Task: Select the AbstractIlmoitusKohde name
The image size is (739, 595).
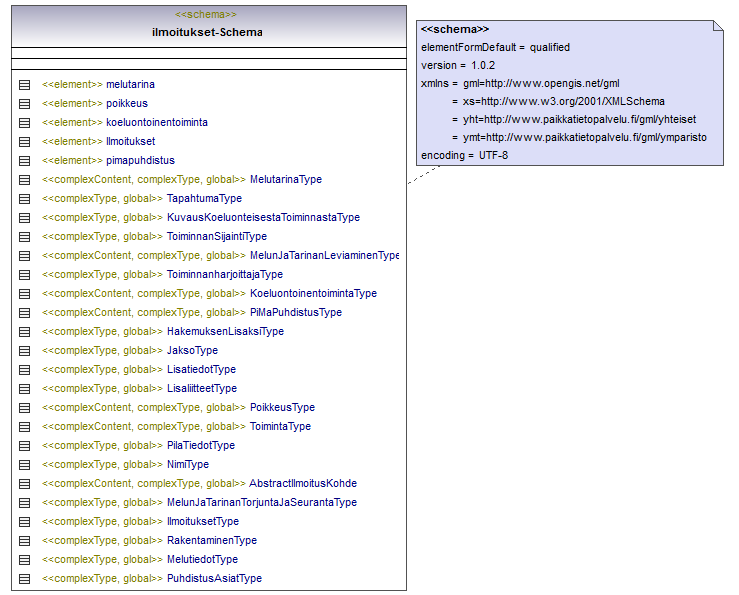Action: [303, 483]
